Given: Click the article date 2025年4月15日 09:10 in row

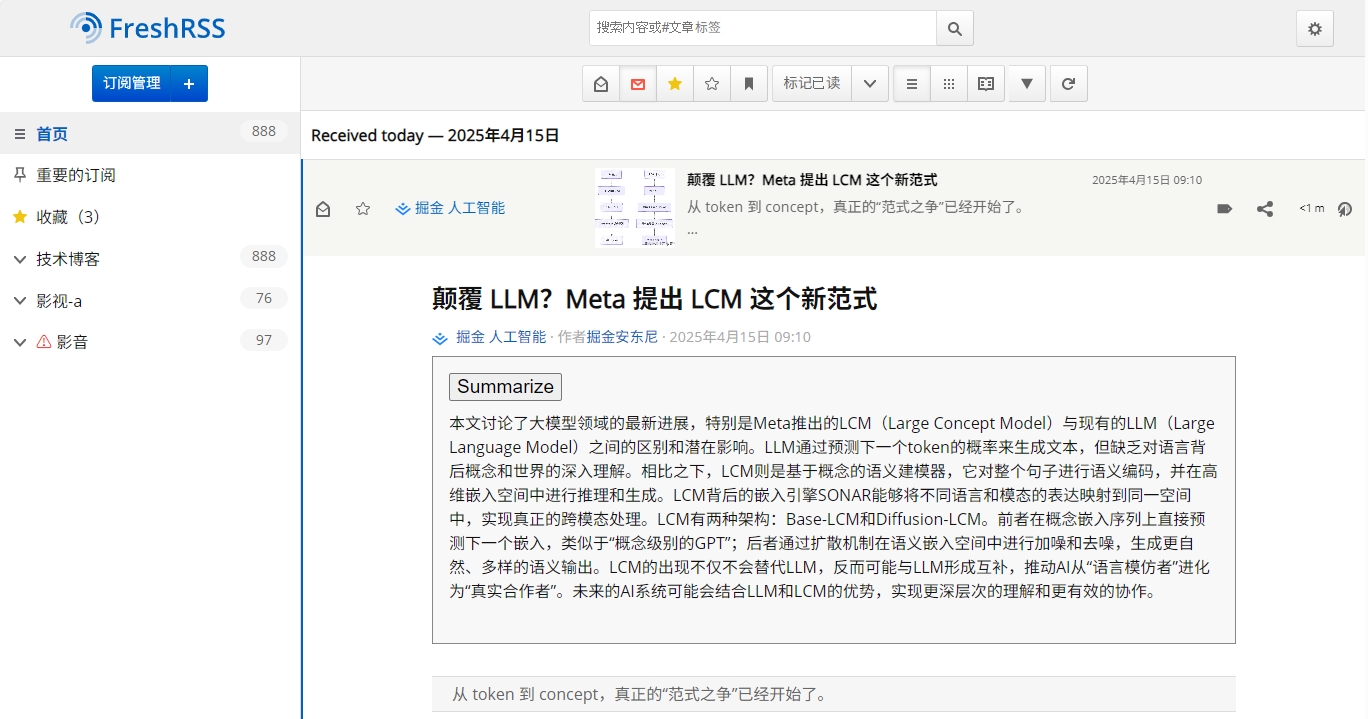Looking at the screenshot, I should pos(1147,180).
